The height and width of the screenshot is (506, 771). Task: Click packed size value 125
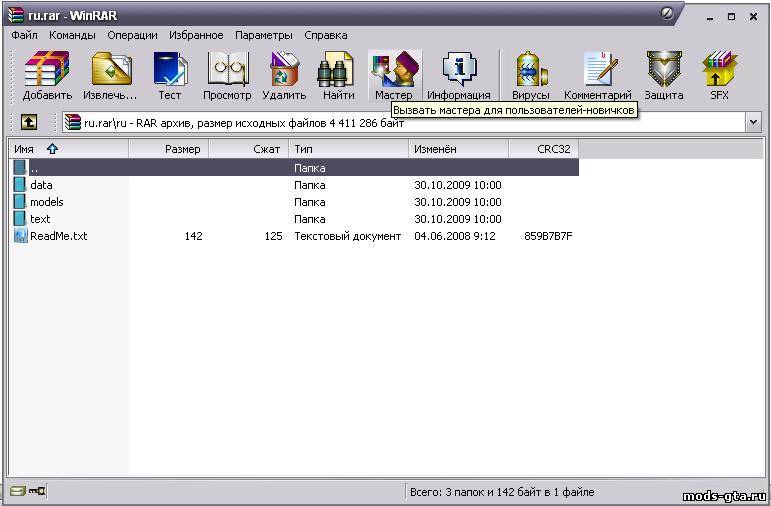point(273,236)
